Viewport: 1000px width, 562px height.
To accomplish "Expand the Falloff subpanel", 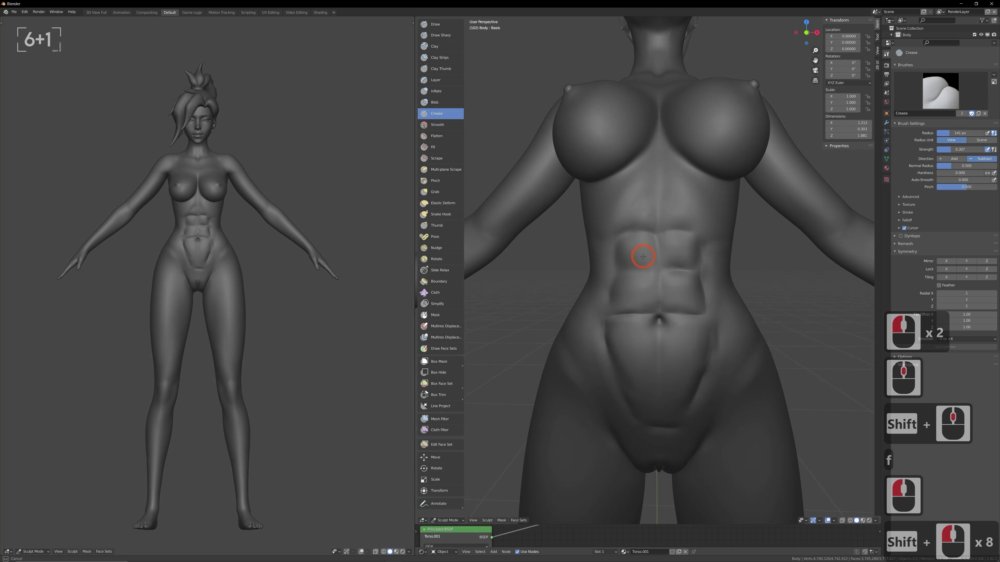I will pyautogui.click(x=908, y=220).
